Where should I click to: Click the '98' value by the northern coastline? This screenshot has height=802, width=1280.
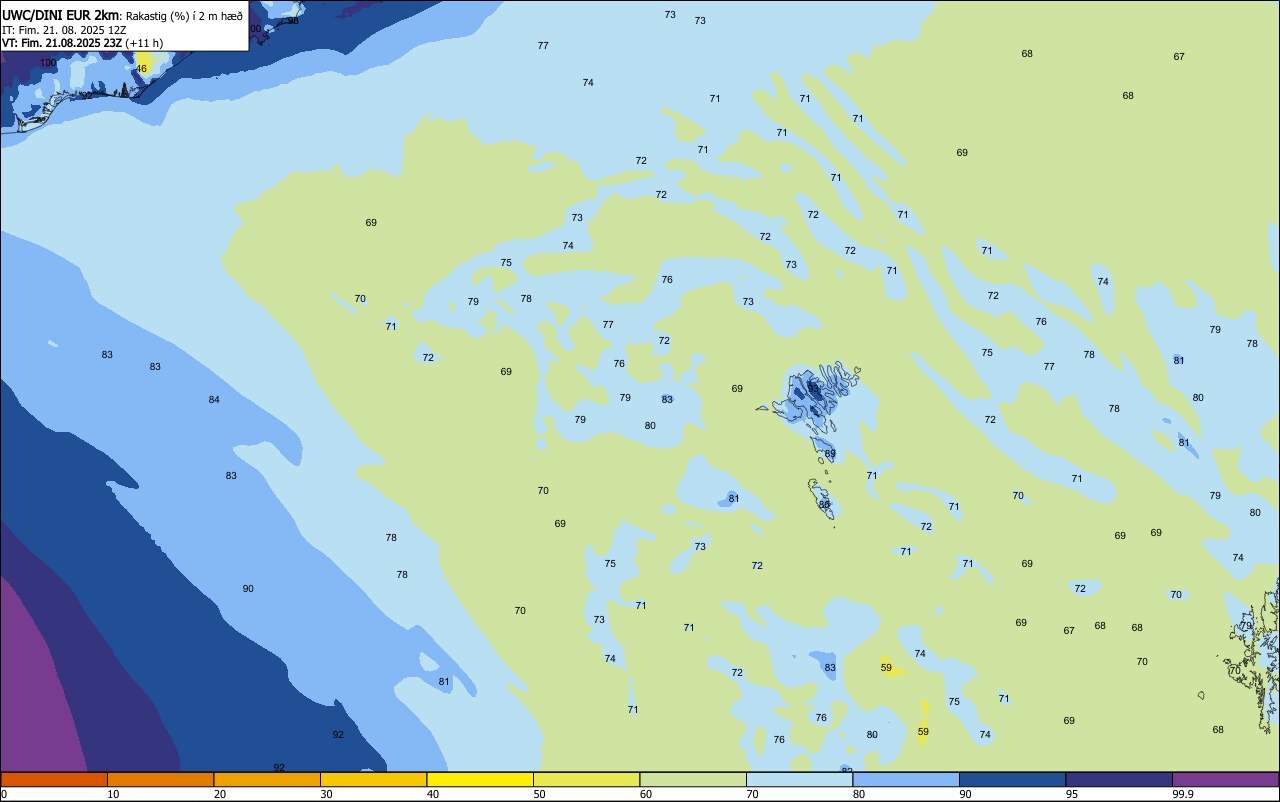pos(293,21)
